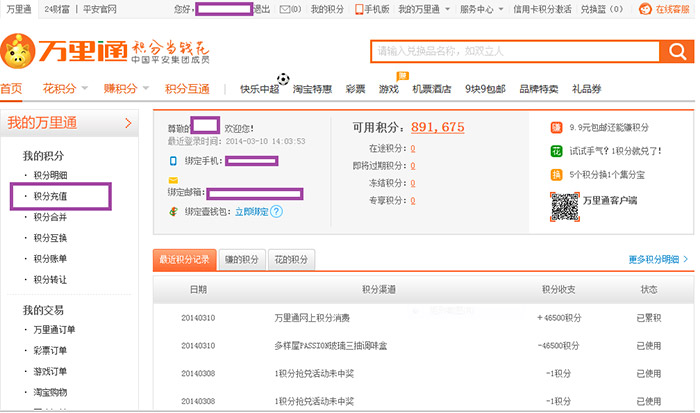
Task: Open the 万里通 piggy logo
Action: point(18,51)
